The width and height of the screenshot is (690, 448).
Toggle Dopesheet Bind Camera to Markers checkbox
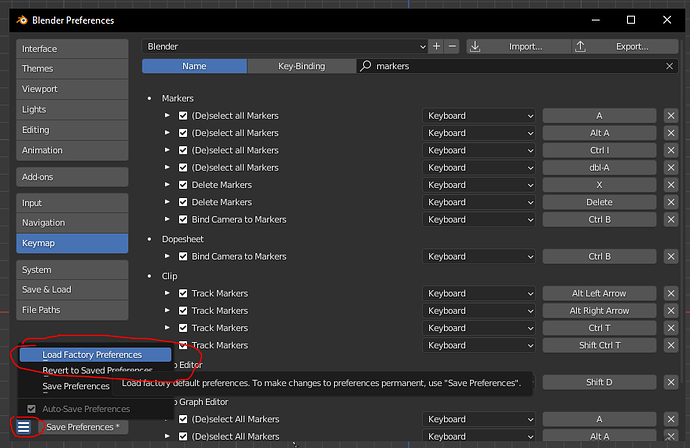183,257
